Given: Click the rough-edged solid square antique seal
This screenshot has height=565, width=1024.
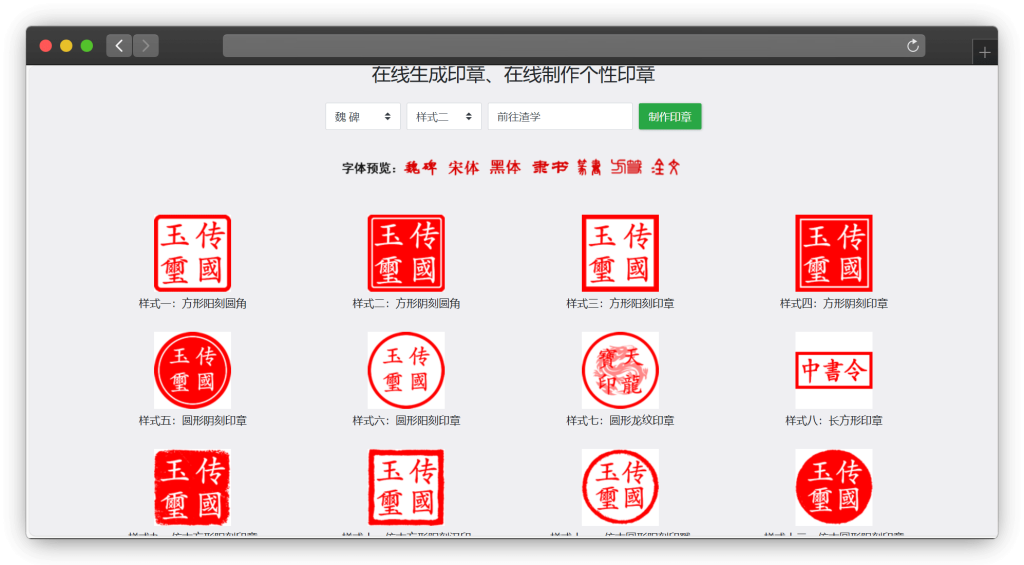Looking at the screenshot, I should click(x=192, y=487).
